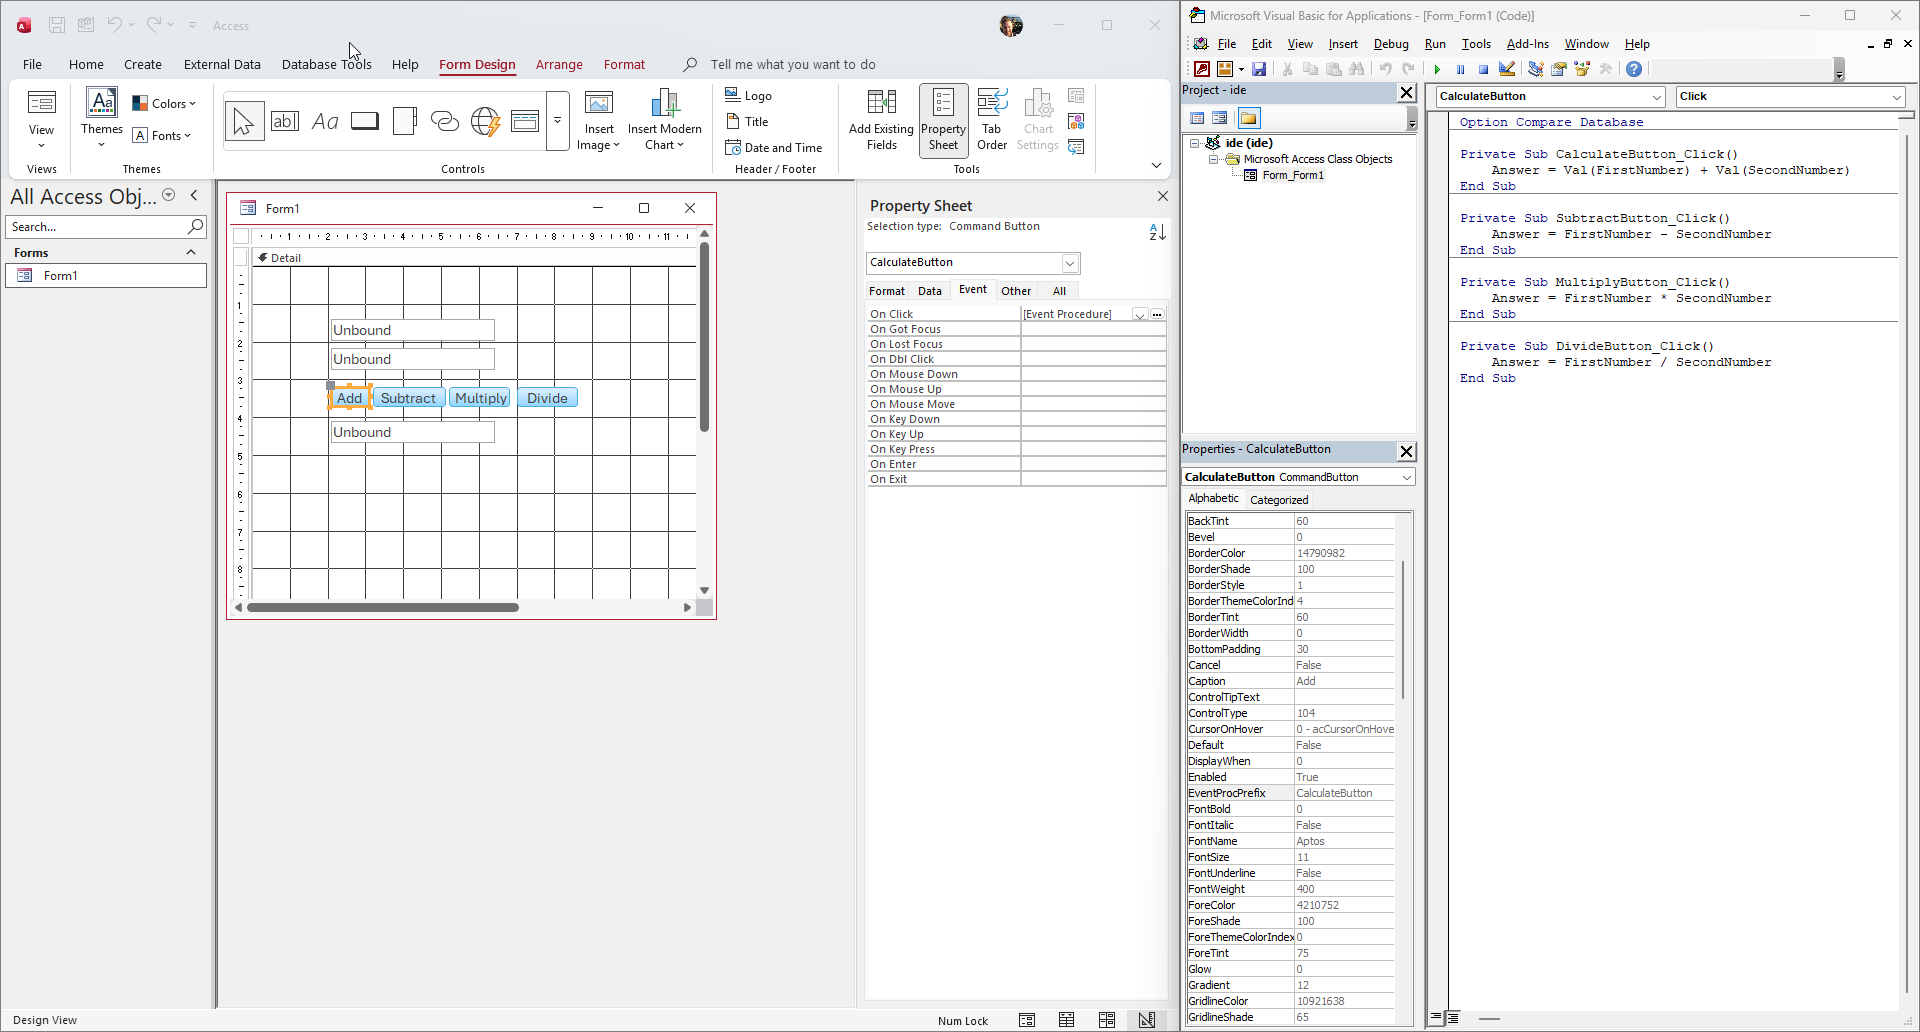Switch to the Arrange ribbon tab

559,65
